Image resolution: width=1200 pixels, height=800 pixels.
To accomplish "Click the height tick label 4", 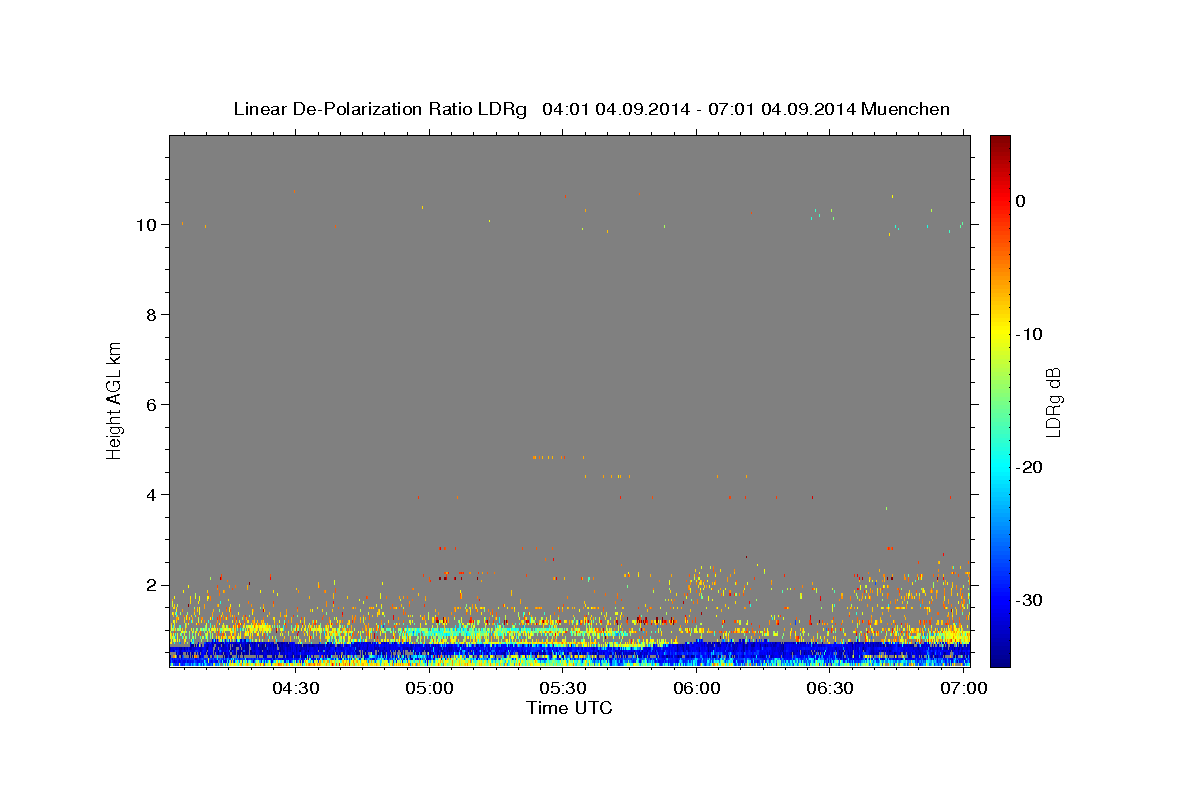I will coord(152,495).
